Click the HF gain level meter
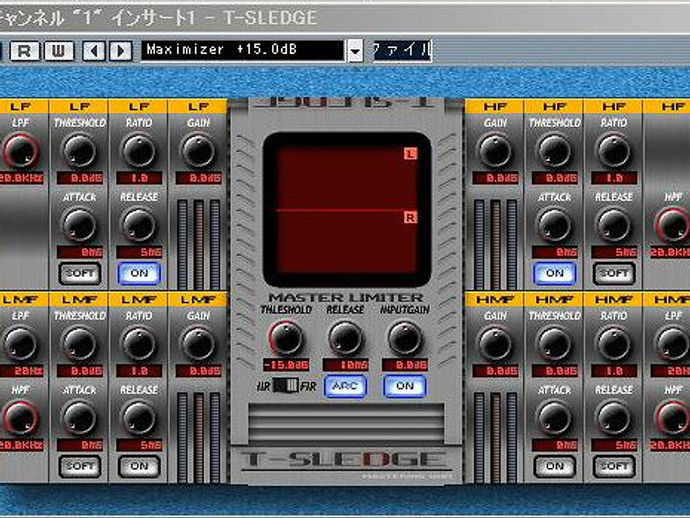 coord(495,244)
